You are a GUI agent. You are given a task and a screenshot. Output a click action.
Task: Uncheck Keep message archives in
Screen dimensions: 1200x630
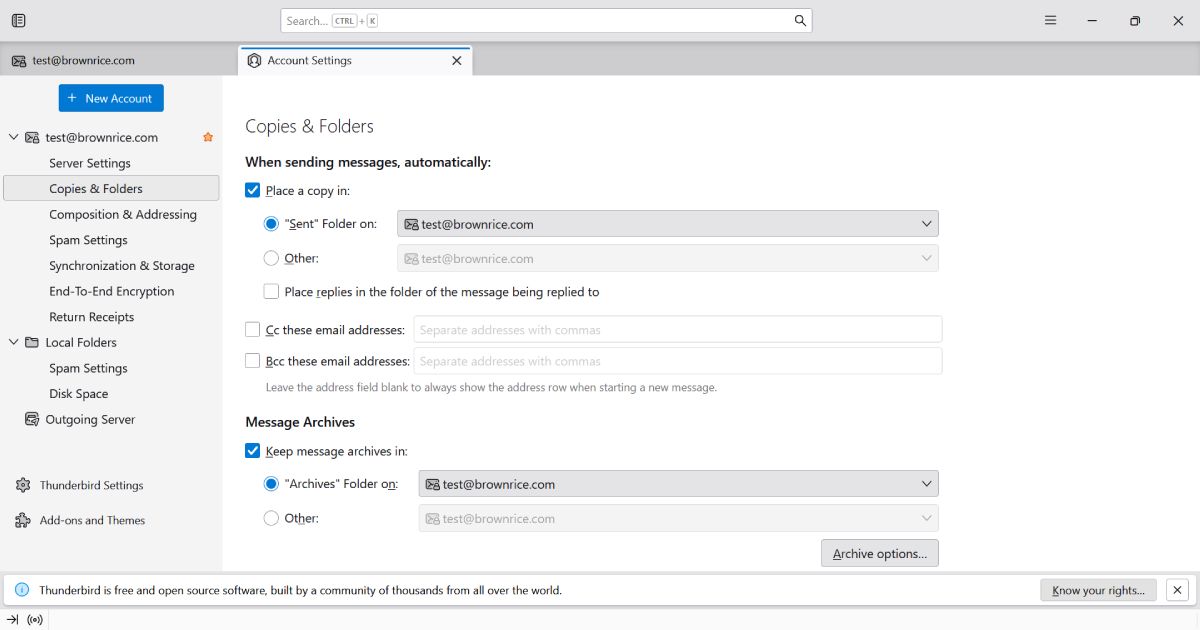point(252,451)
